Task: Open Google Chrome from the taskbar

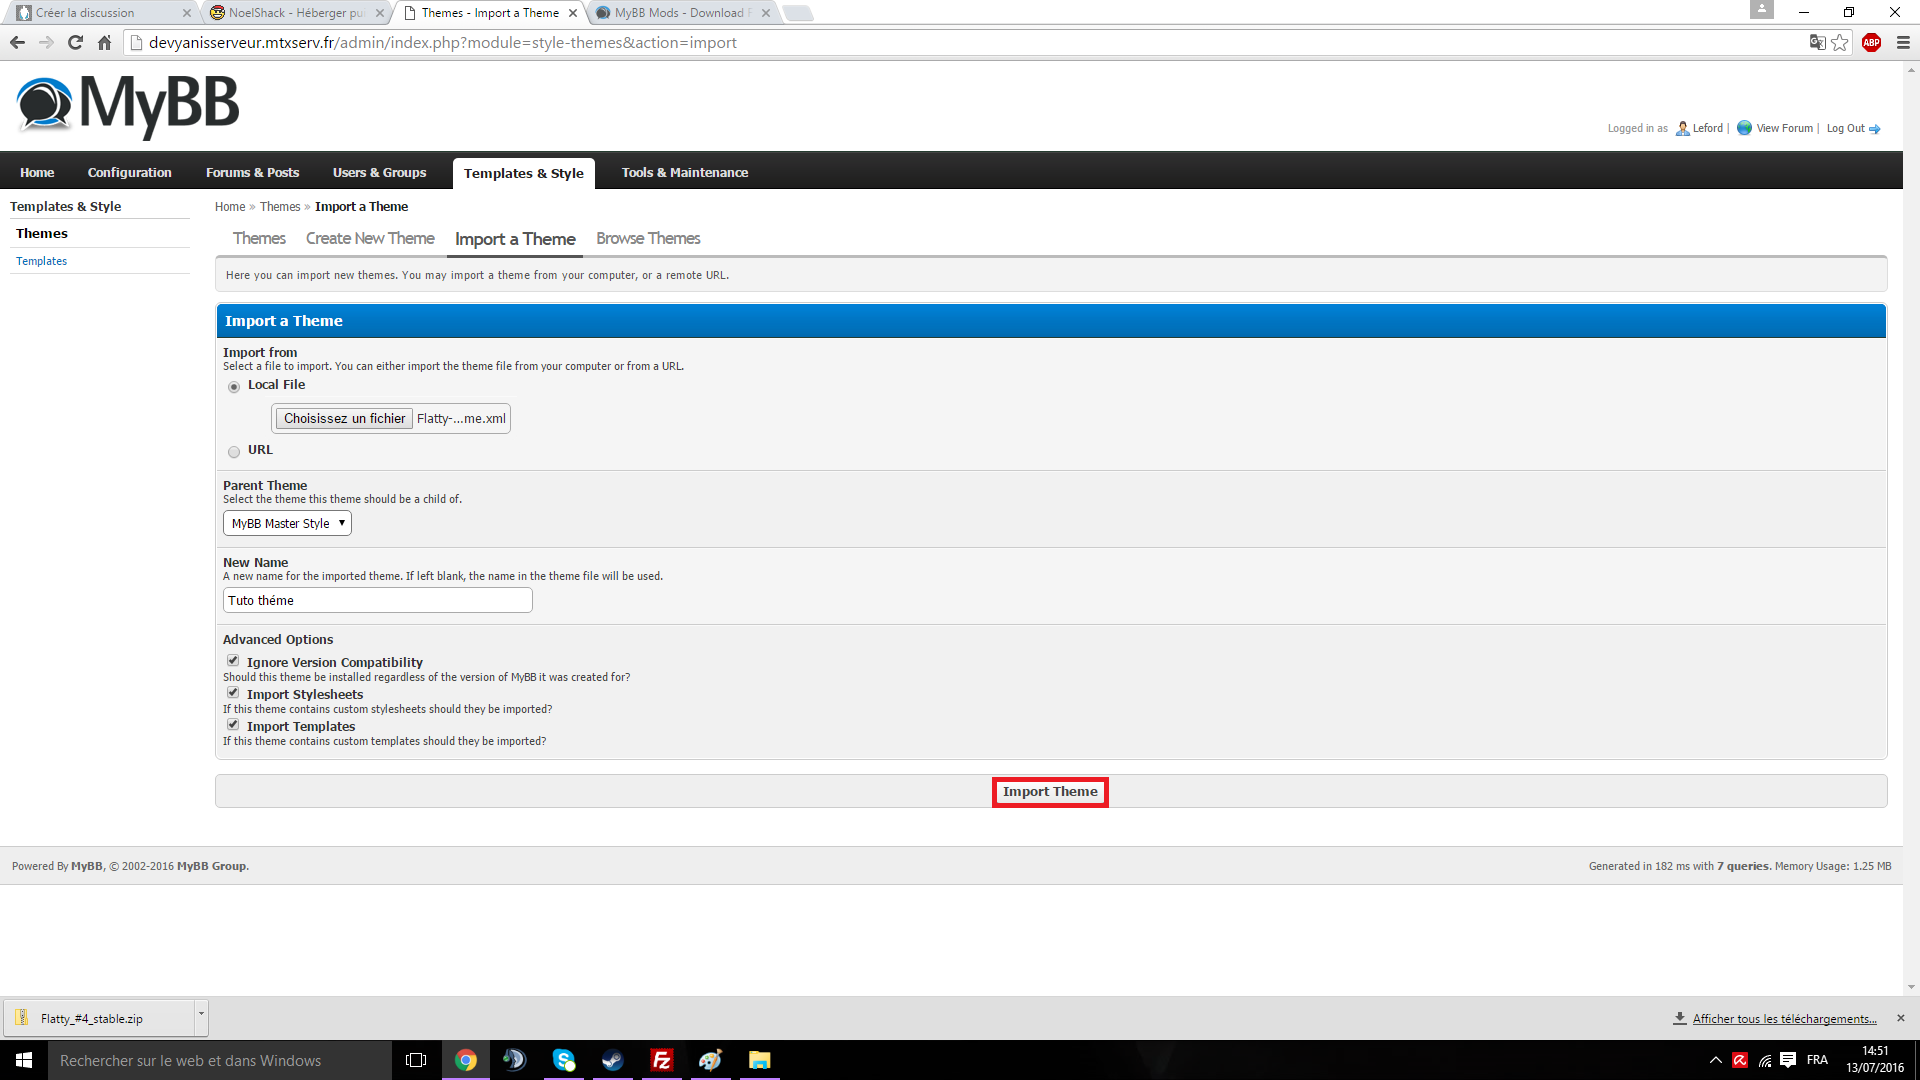Action: coord(466,1060)
